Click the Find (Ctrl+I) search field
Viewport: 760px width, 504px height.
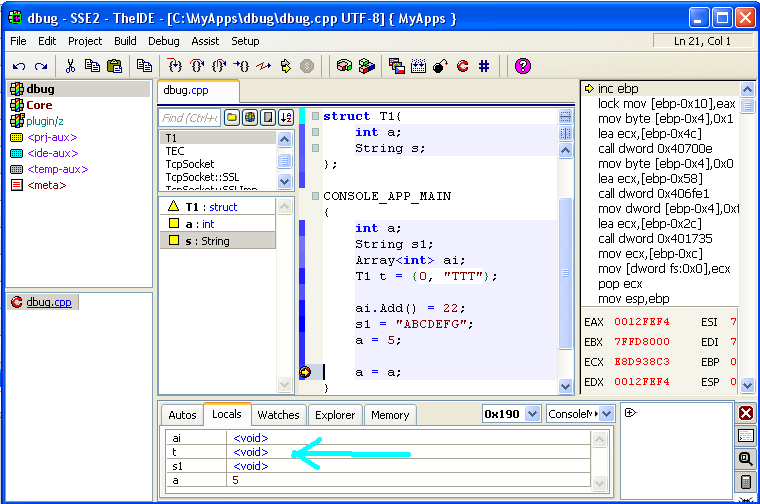tap(190, 117)
